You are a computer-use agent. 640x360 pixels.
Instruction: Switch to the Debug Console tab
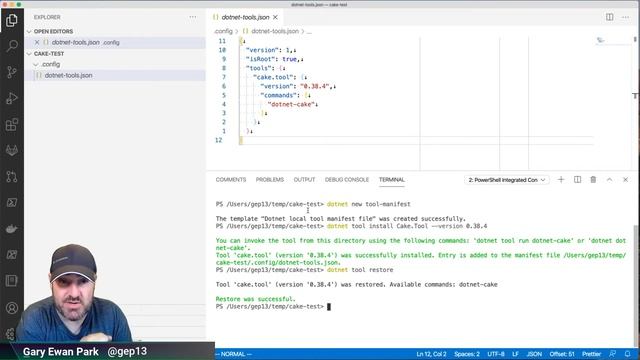coord(347,180)
